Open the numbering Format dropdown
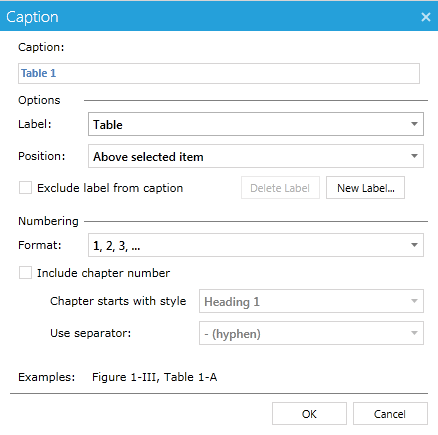Viewport: 438px width, 435px height. pos(256,245)
